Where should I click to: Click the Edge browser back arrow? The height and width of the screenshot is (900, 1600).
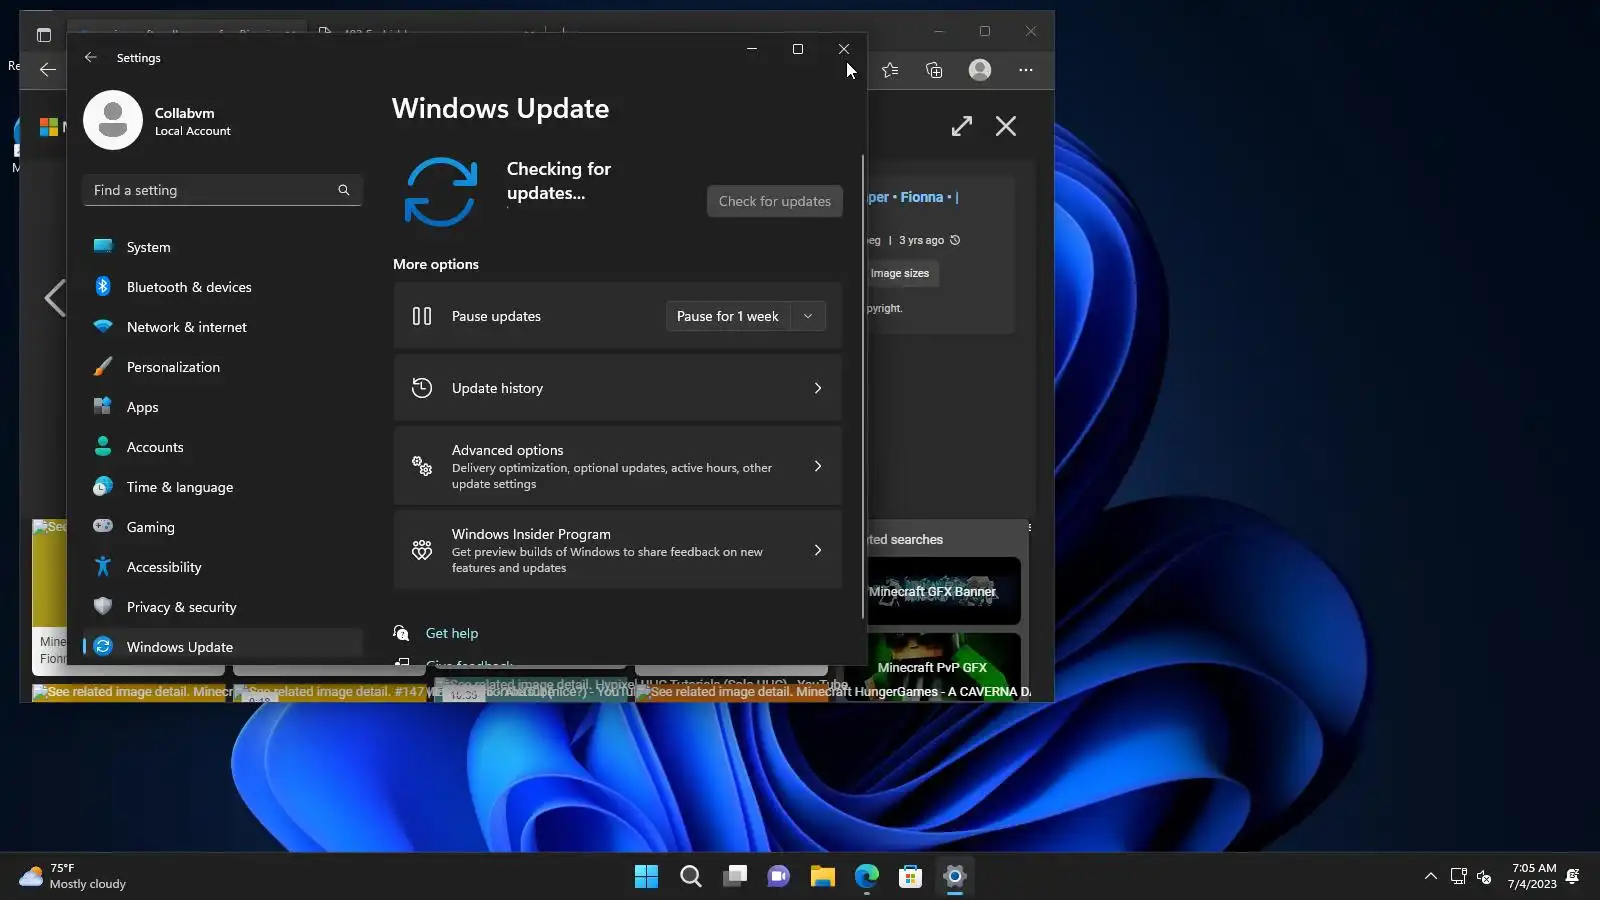[47, 70]
